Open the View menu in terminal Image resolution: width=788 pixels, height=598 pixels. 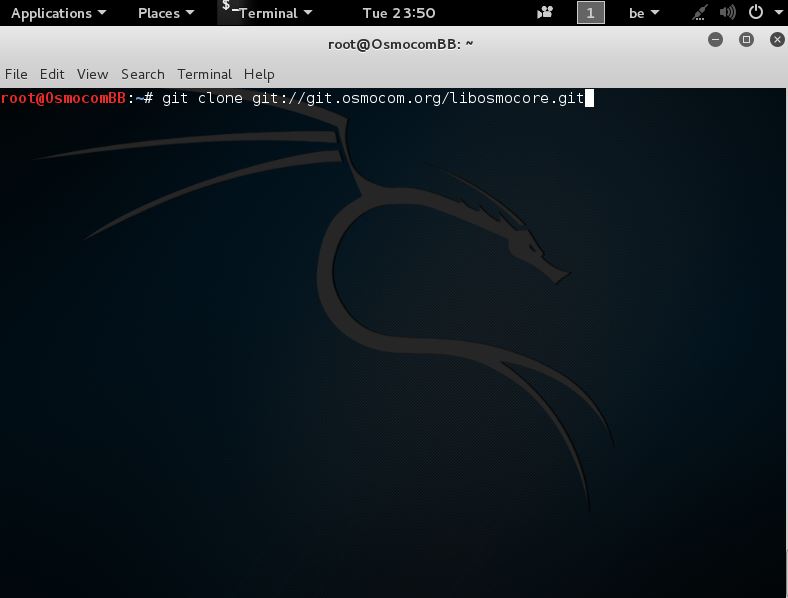pyautogui.click(x=92, y=74)
